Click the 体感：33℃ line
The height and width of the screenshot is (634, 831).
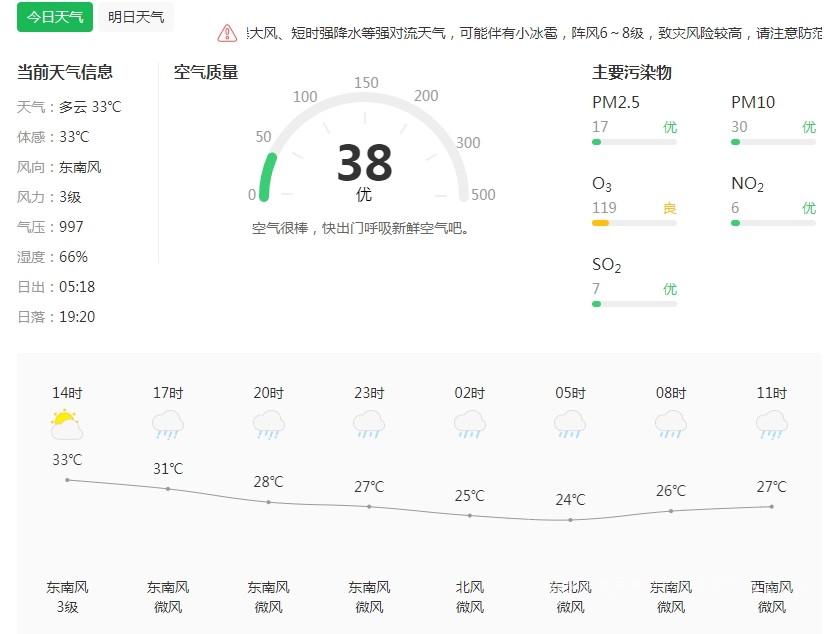(x=53, y=137)
